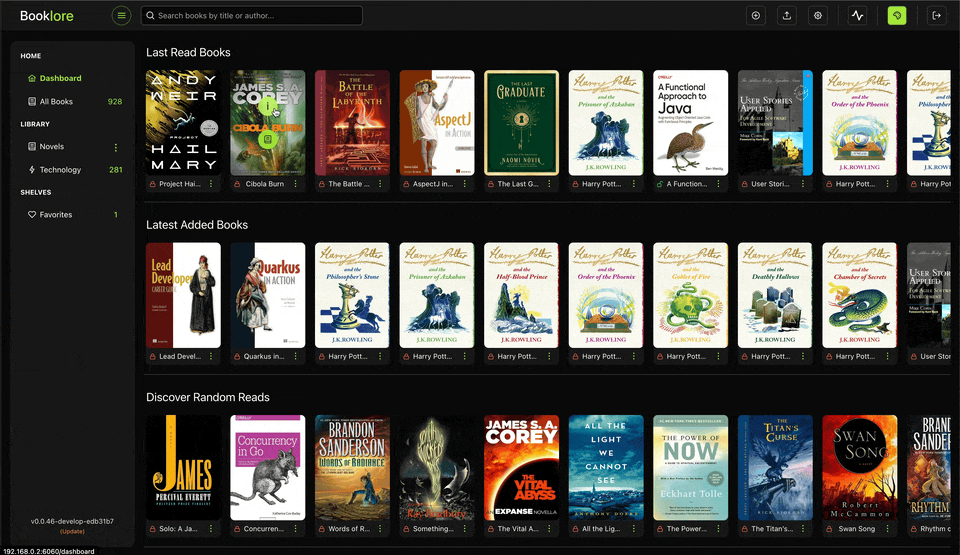Open Words of Radiance three-dot menu
Image resolution: width=960 pixels, height=555 pixels.
[x=380, y=529]
